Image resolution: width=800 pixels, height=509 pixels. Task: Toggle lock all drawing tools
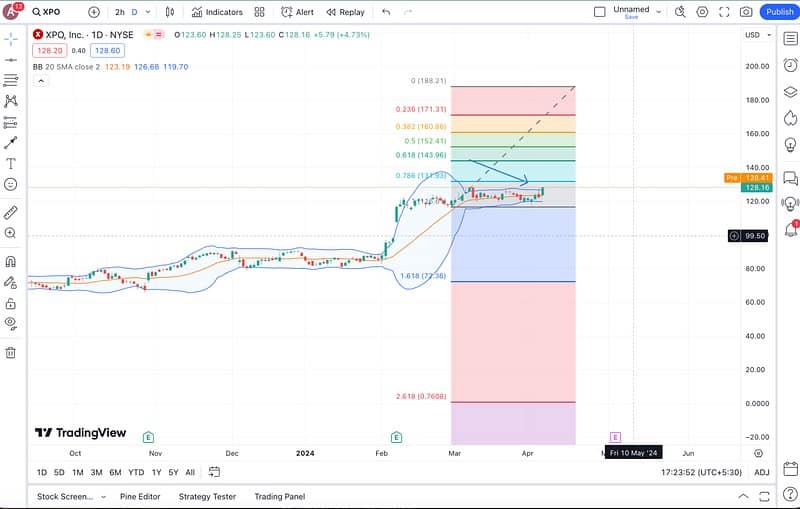pos(11,303)
